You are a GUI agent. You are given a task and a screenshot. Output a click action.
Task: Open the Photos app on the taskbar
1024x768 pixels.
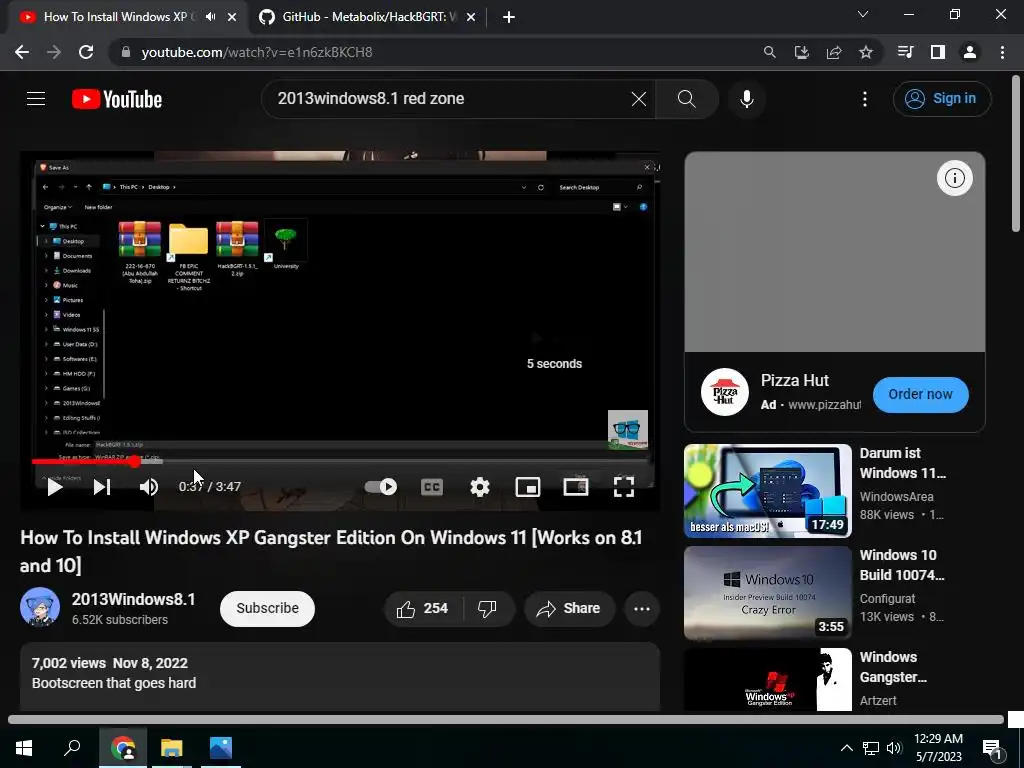click(221, 747)
